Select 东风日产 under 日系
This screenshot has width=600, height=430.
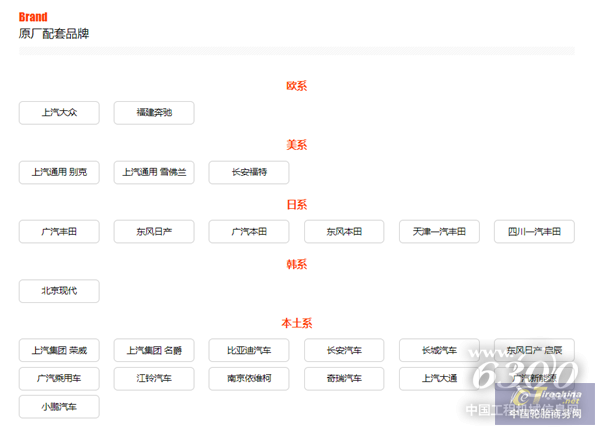[x=154, y=232]
